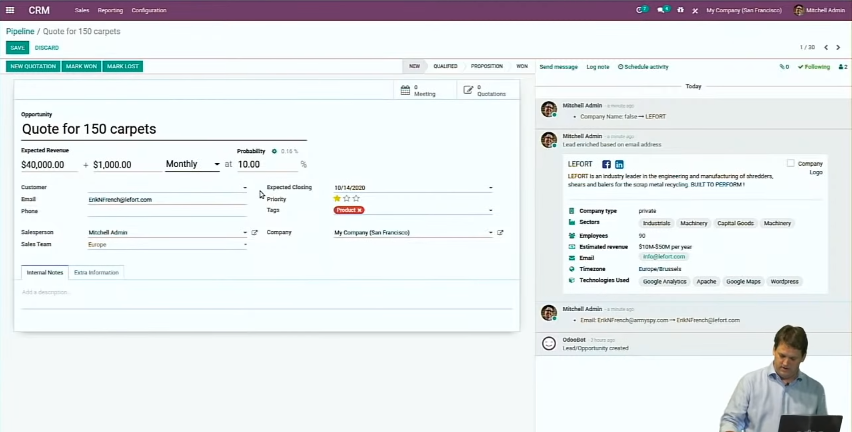852x432 pixels.
Task: Edit the recurring revenue $1,000.00 field
Action: pos(127,165)
